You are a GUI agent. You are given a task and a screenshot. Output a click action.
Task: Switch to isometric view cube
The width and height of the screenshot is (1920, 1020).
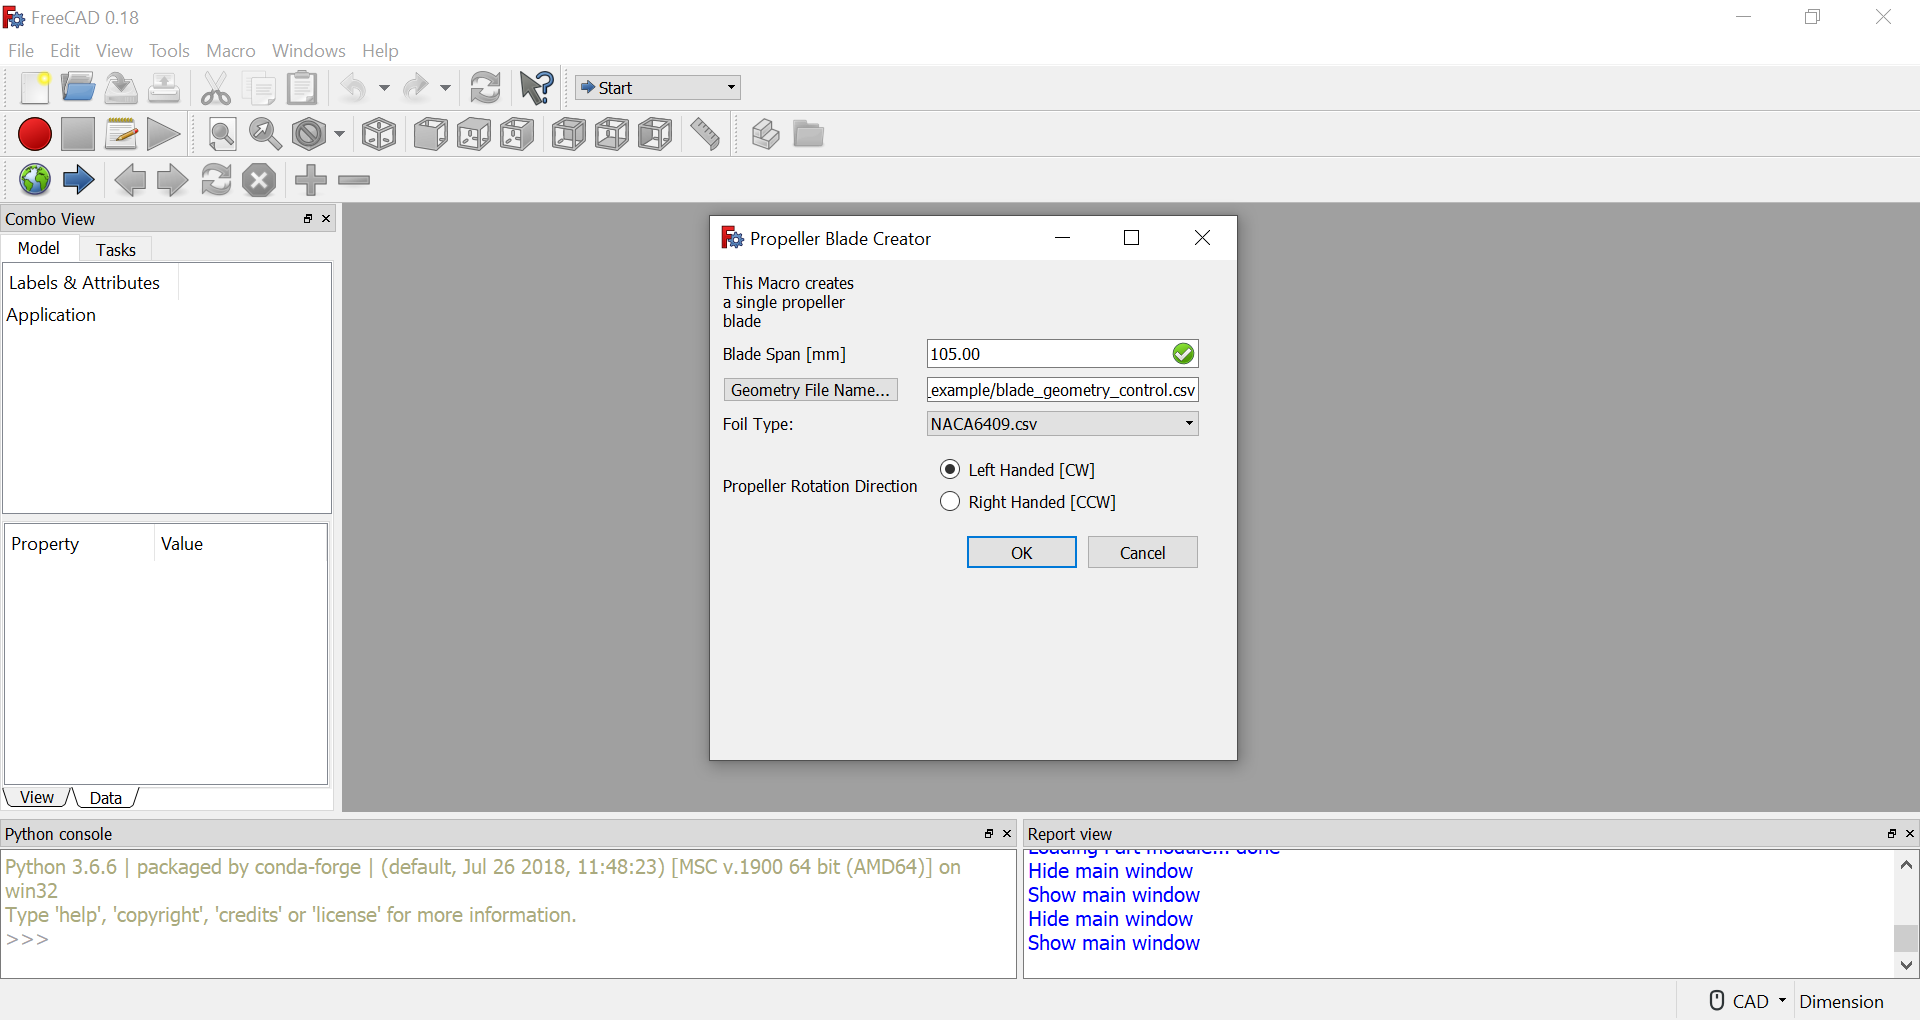[379, 134]
